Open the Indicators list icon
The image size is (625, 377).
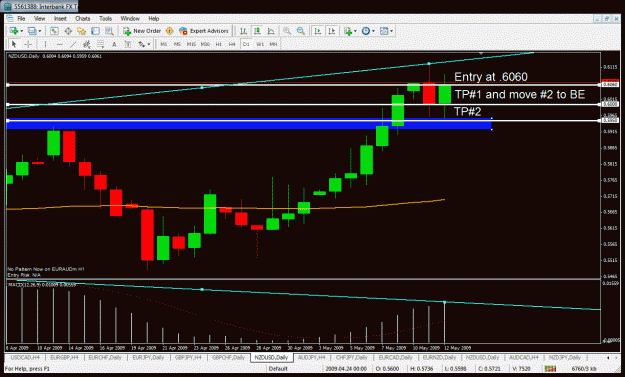coord(348,31)
